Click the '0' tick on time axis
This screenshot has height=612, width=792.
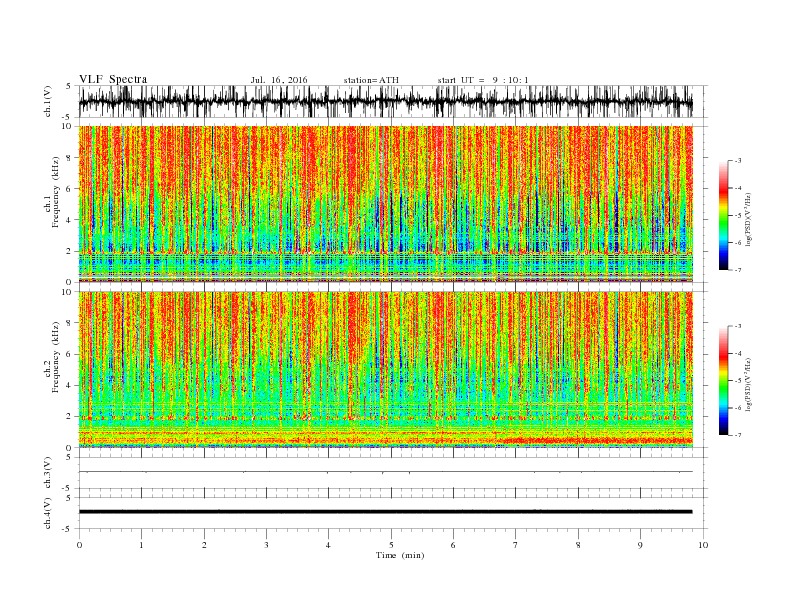(79, 545)
